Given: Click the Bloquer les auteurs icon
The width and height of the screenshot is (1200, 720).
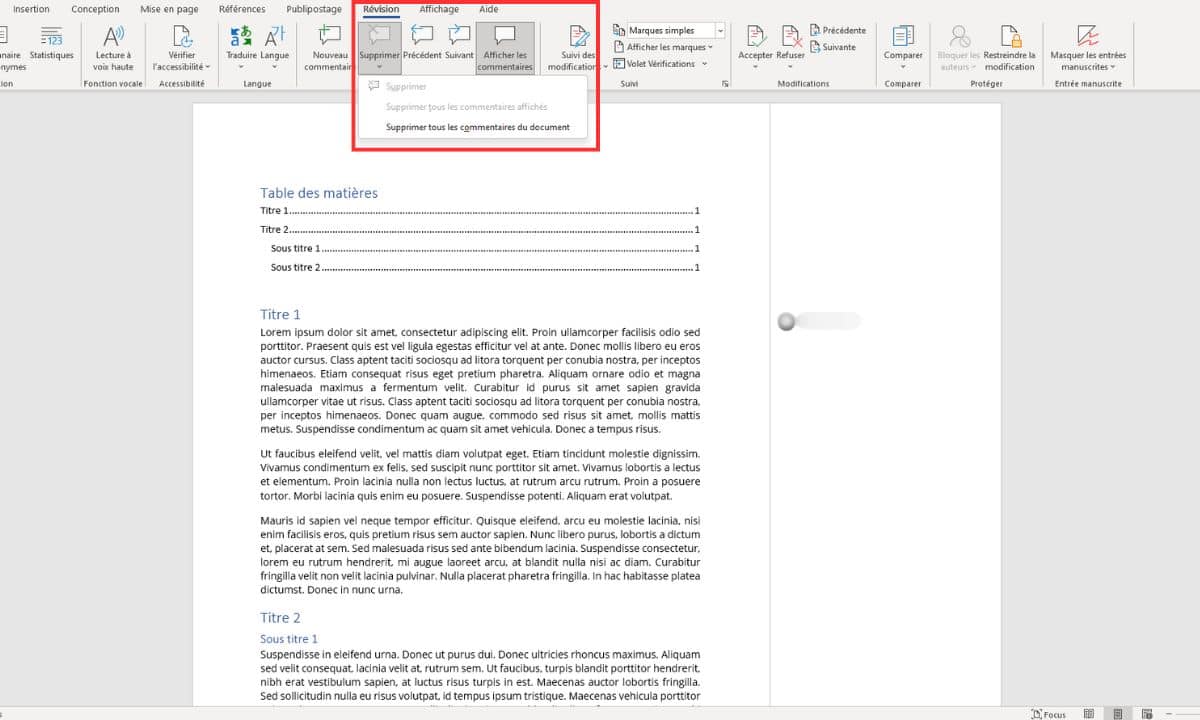Looking at the screenshot, I should (959, 37).
